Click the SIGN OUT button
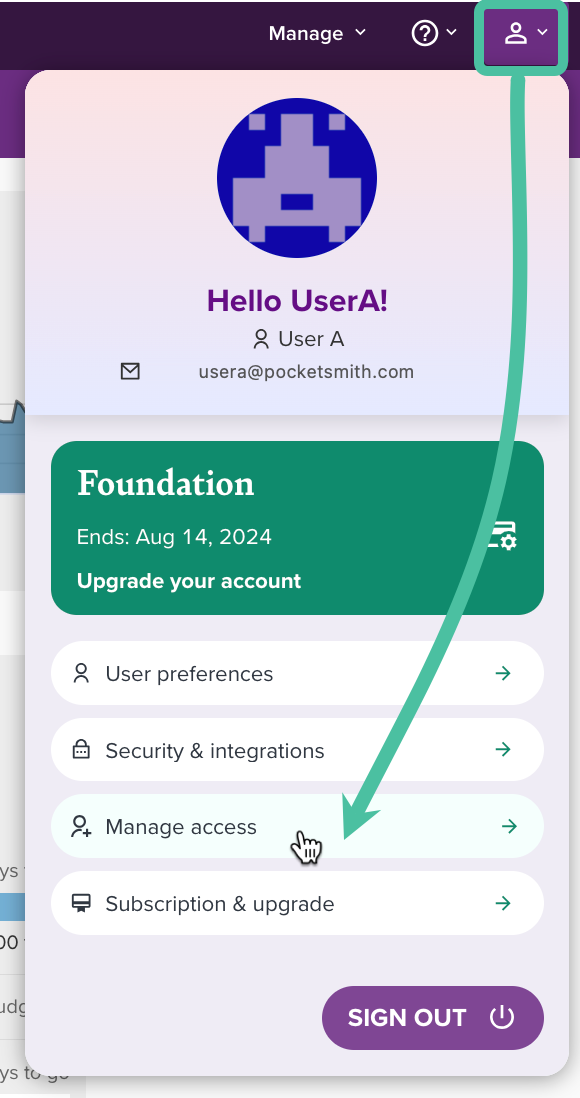 point(433,1018)
